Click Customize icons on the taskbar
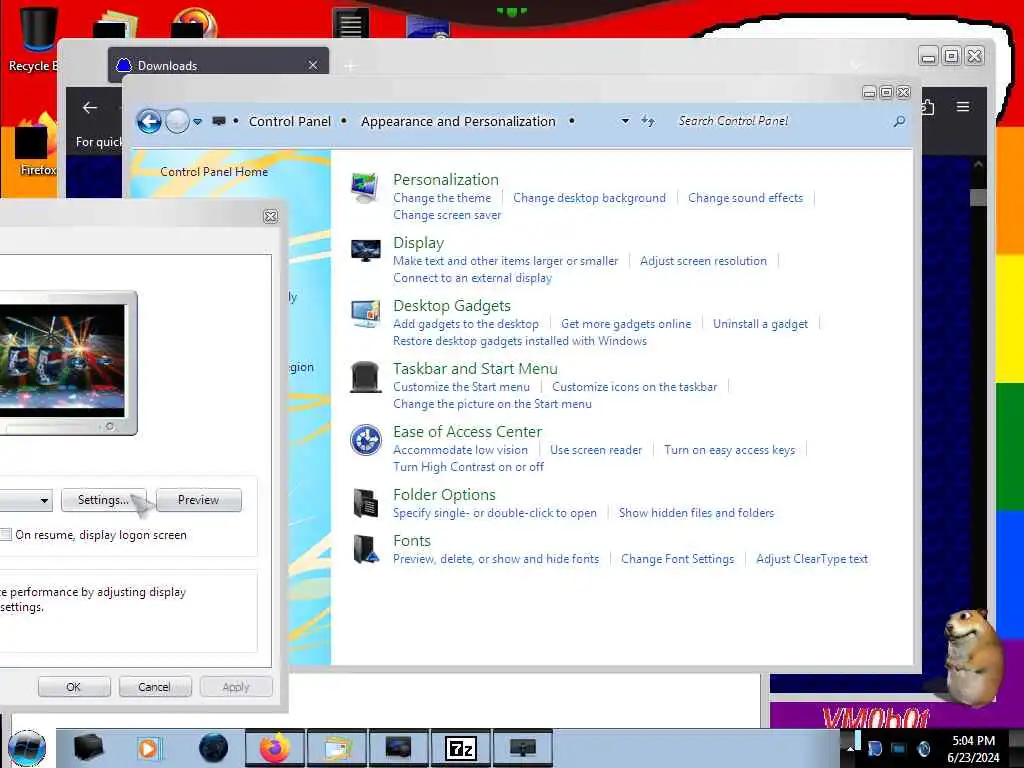This screenshot has height=768, width=1024. 634,387
